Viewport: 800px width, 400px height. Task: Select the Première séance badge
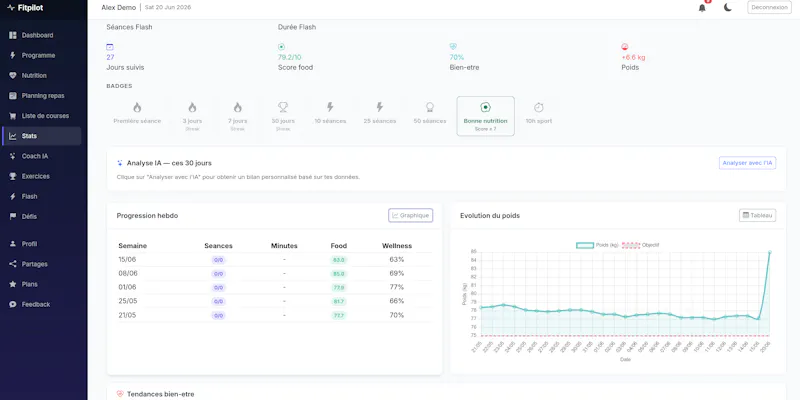click(137, 116)
